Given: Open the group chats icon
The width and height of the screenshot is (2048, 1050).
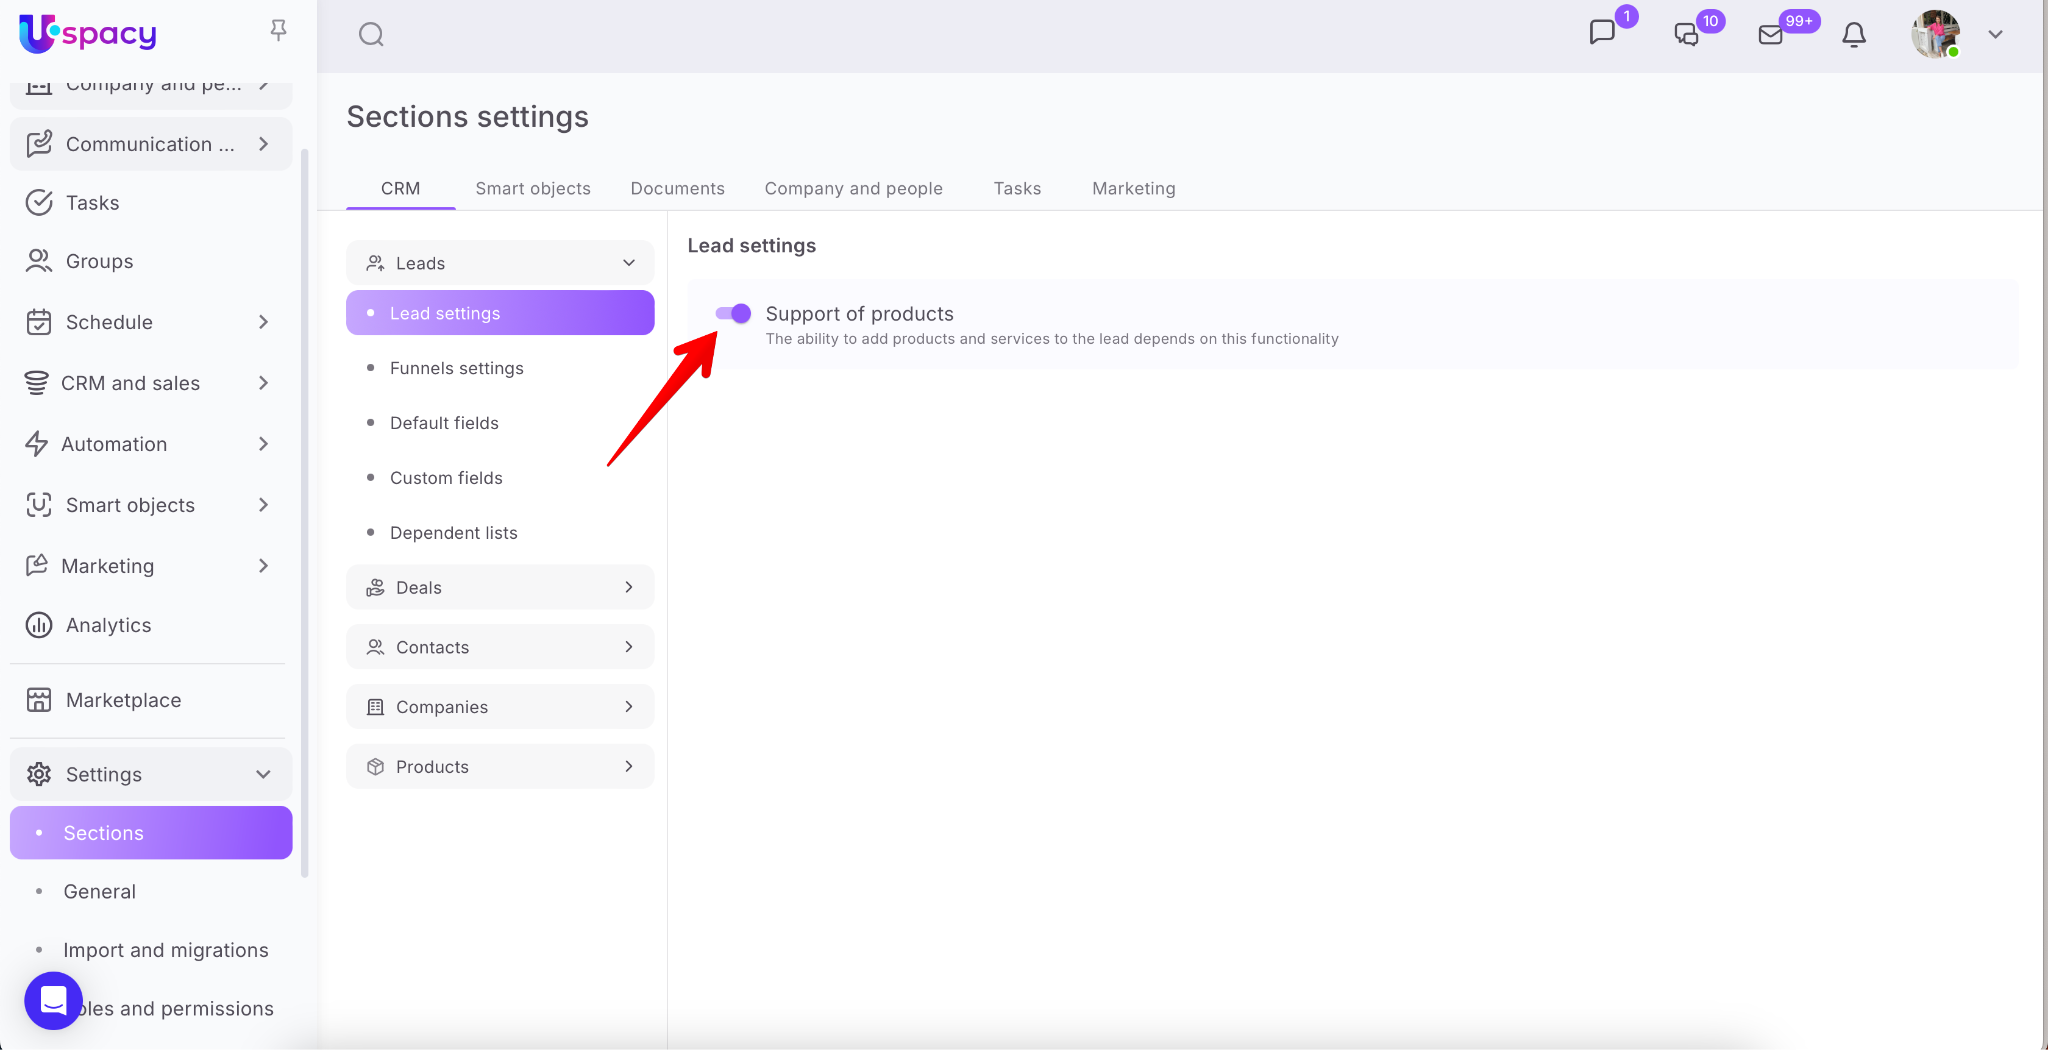Looking at the screenshot, I should pyautogui.click(x=1686, y=35).
